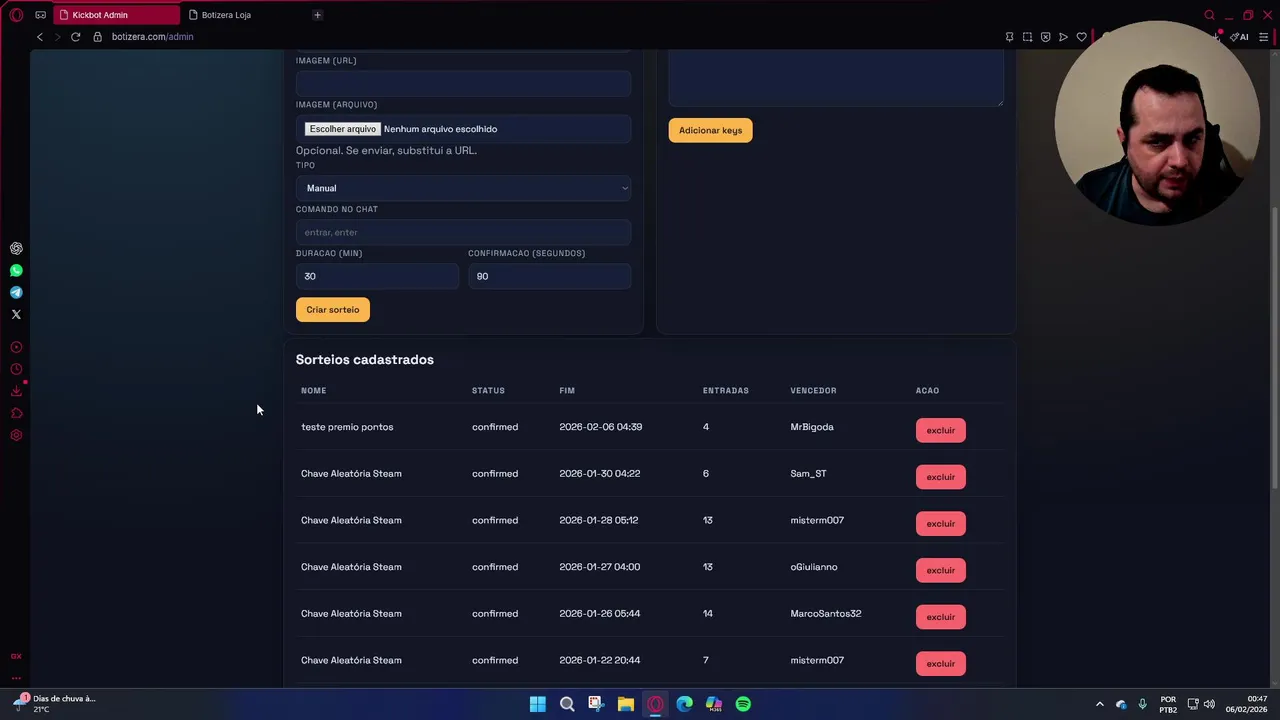Open the Opera main menu logo
The height and width of the screenshot is (720, 1280).
(x=16, y=15)
